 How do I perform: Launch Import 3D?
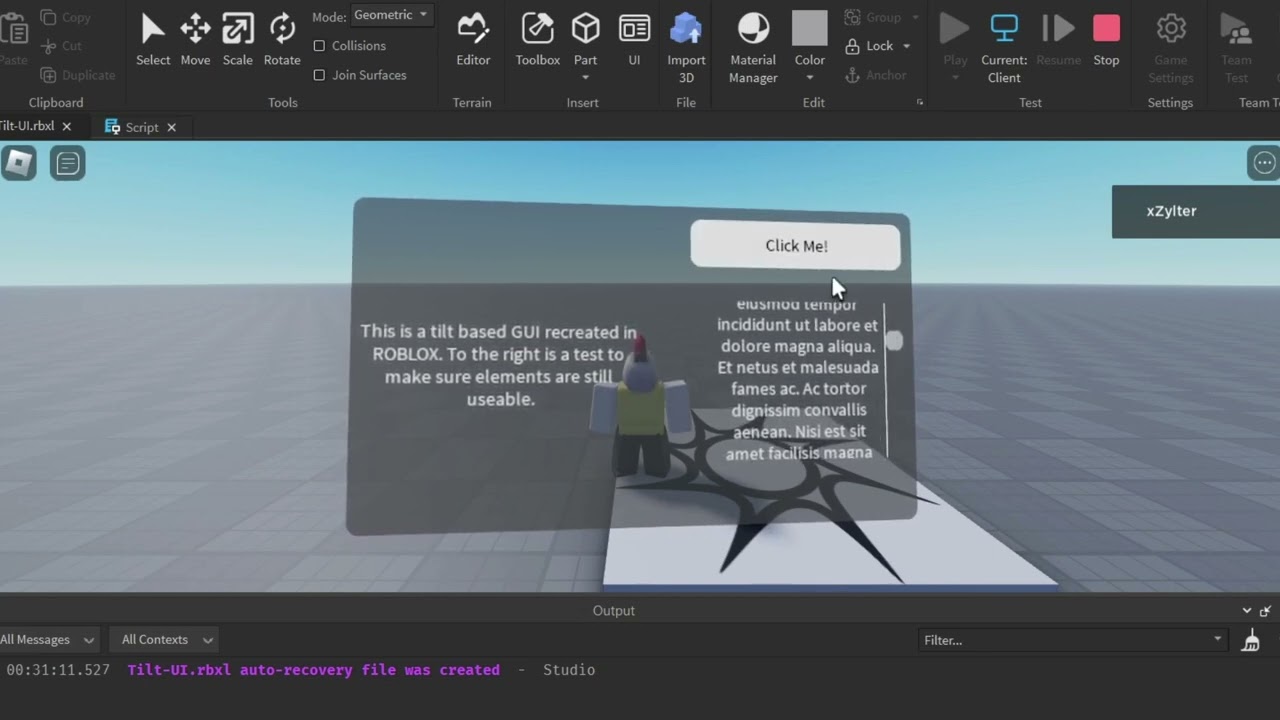tap(686, 48)
